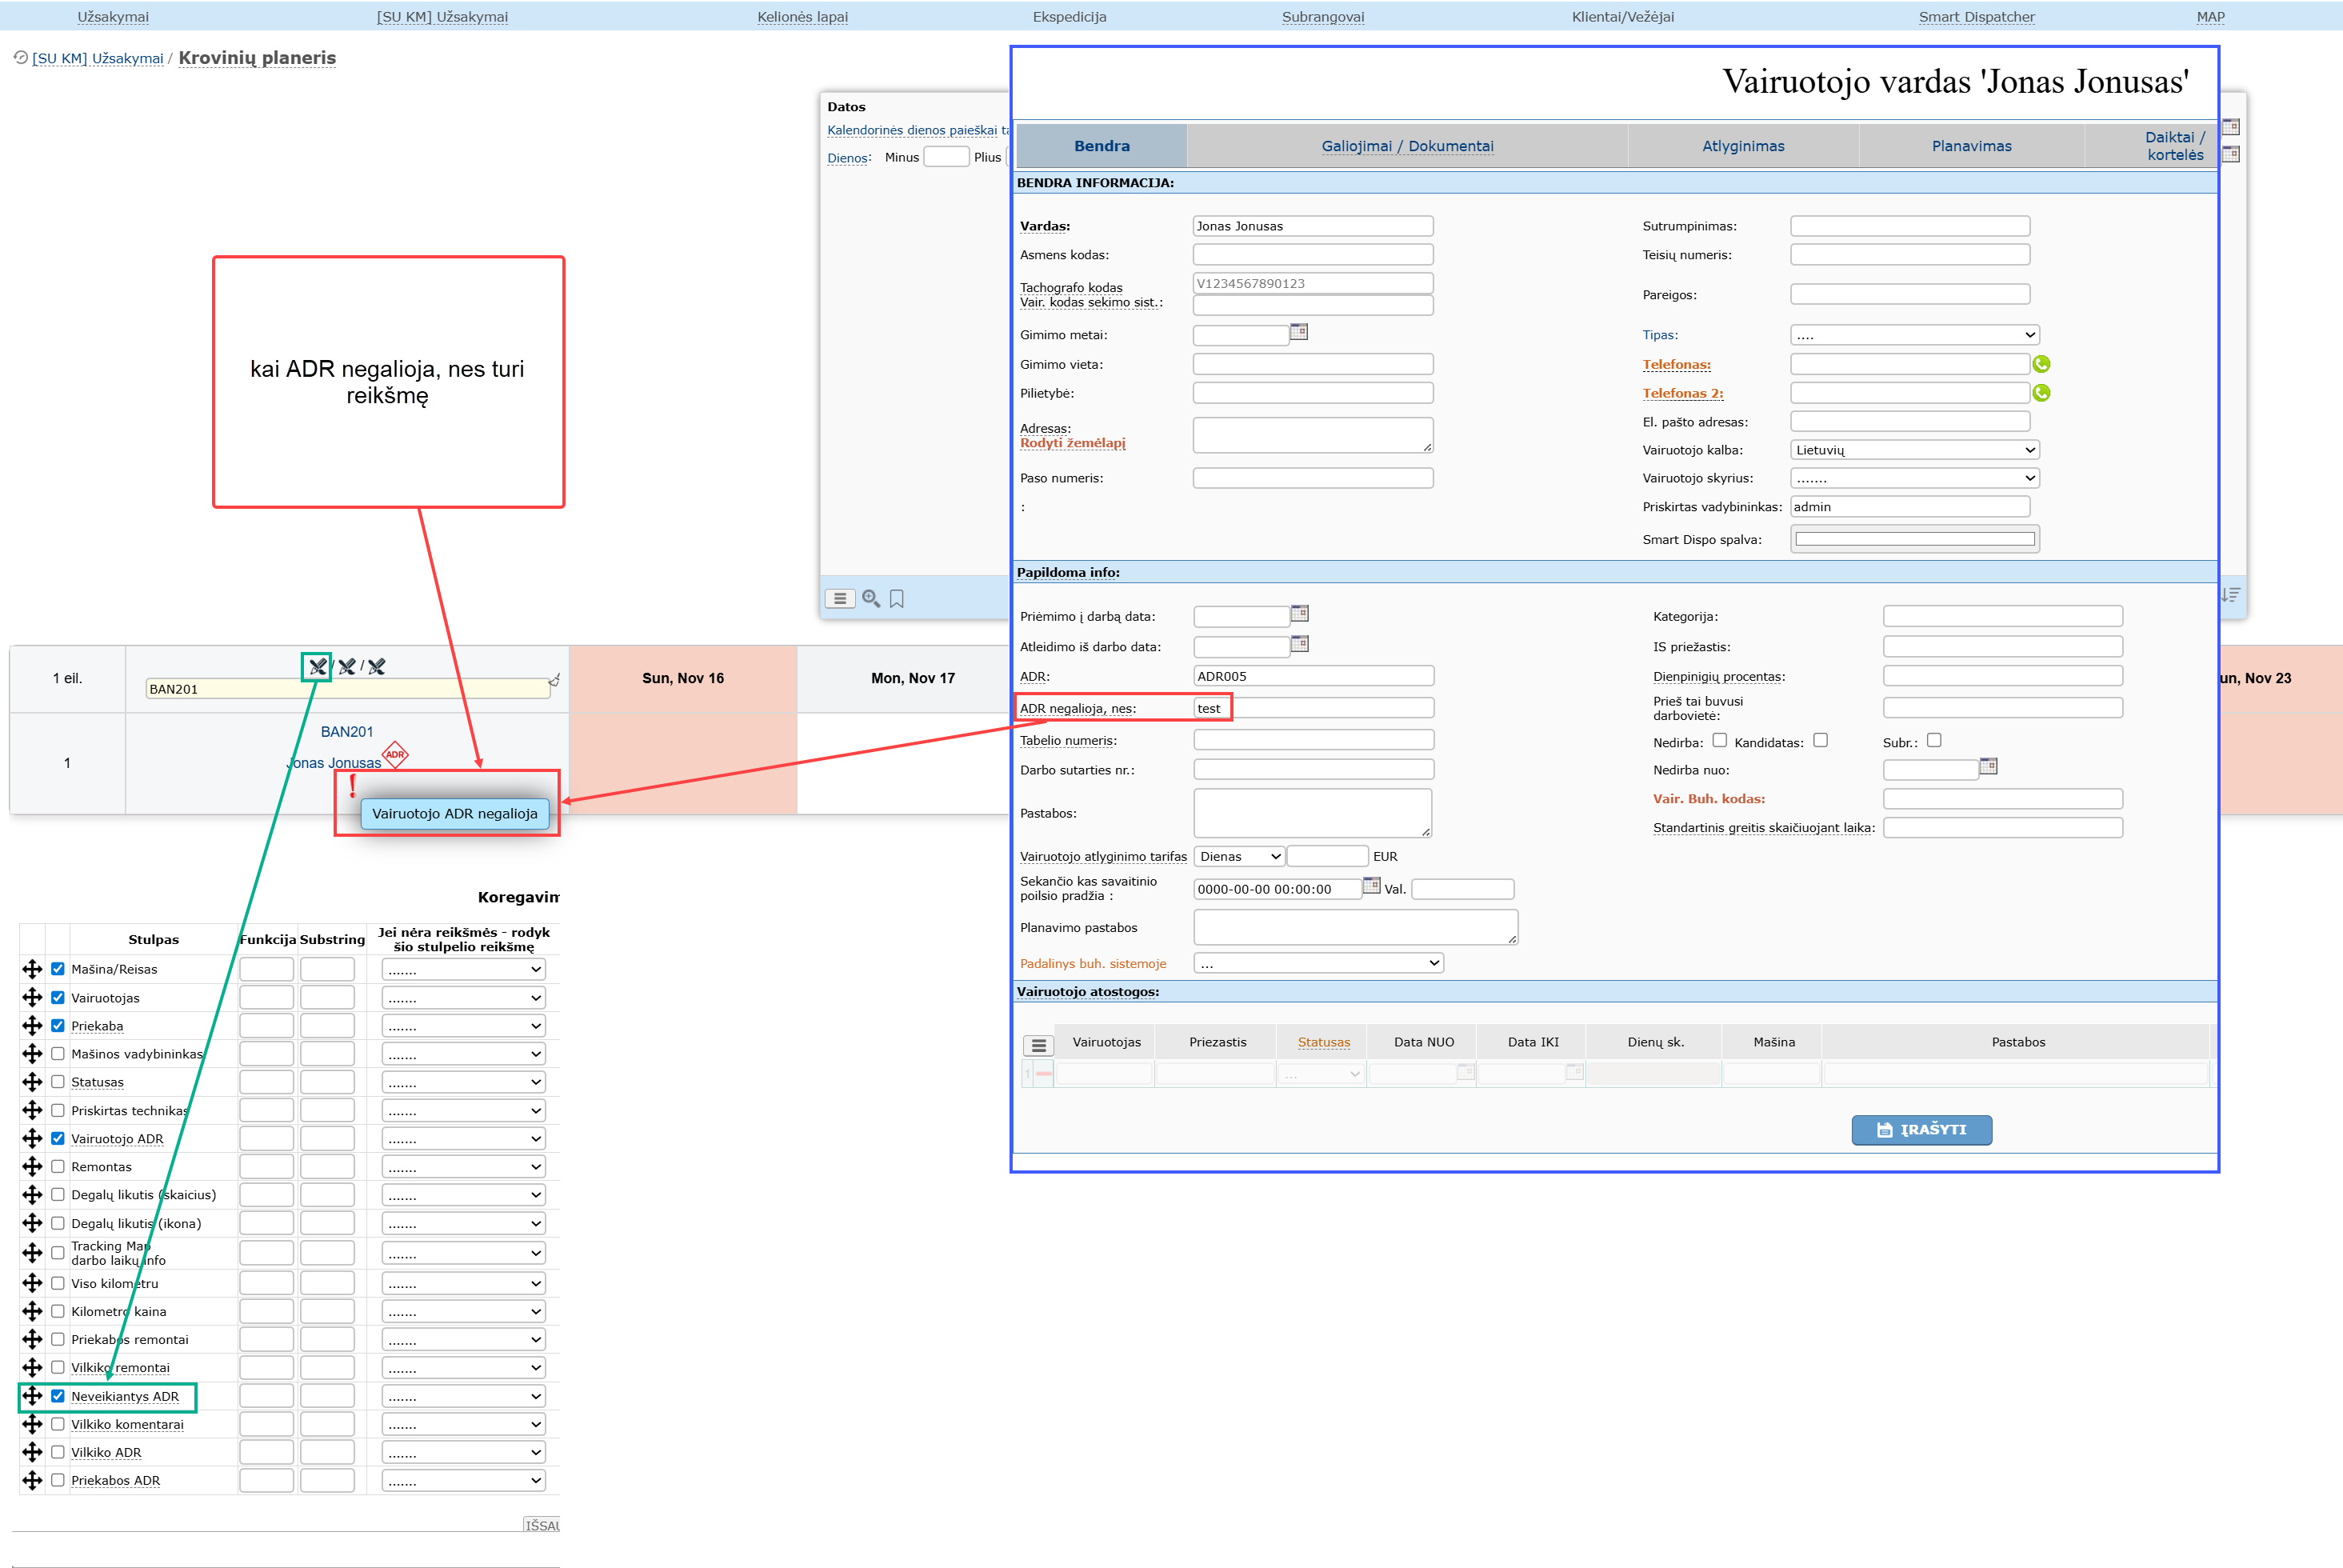The height and width of the screenshot is (1568, 2343).
Task: Switch to the Atlyginimas tab
Action: click(x=1743, y=146)
